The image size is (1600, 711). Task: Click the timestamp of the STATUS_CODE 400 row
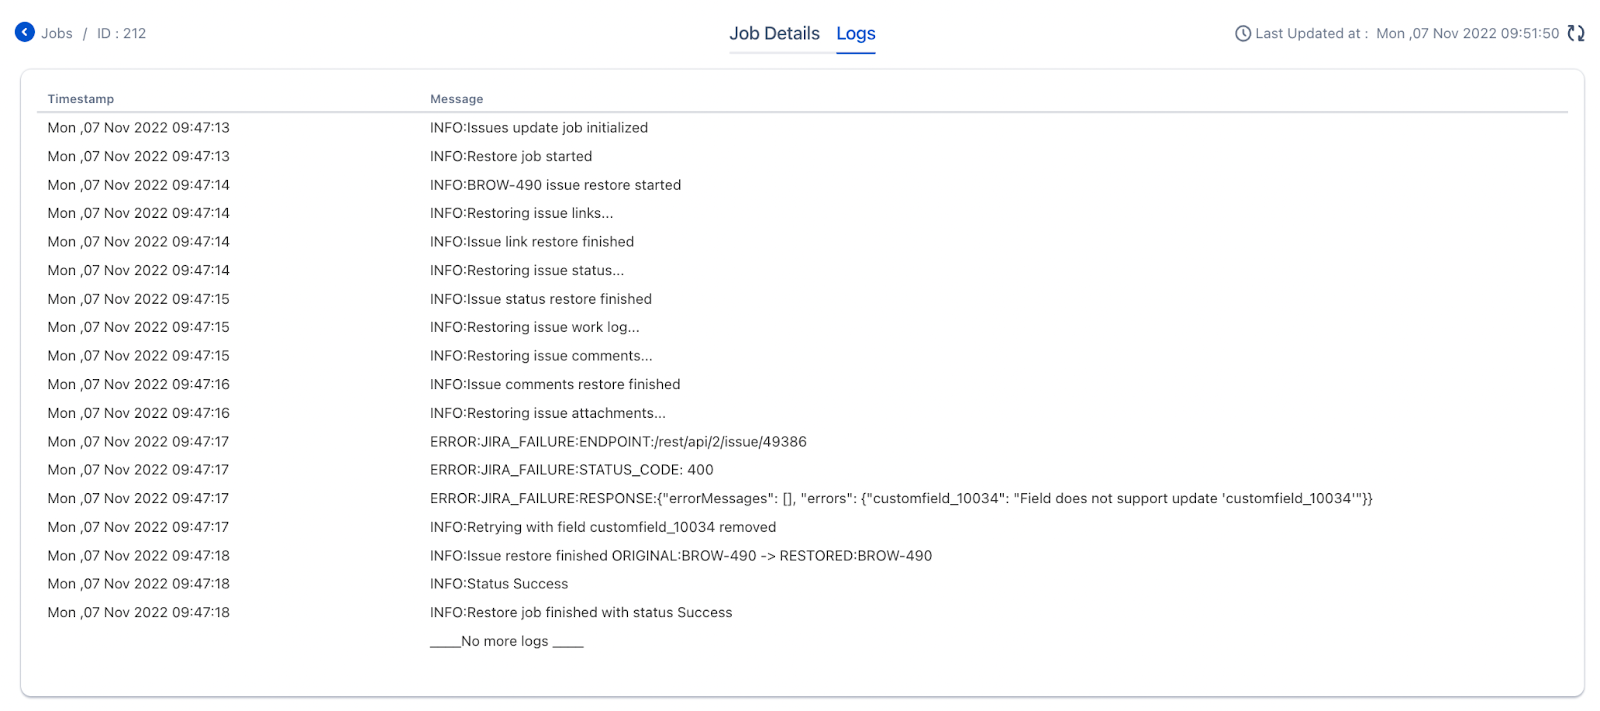tap(139, 470)
